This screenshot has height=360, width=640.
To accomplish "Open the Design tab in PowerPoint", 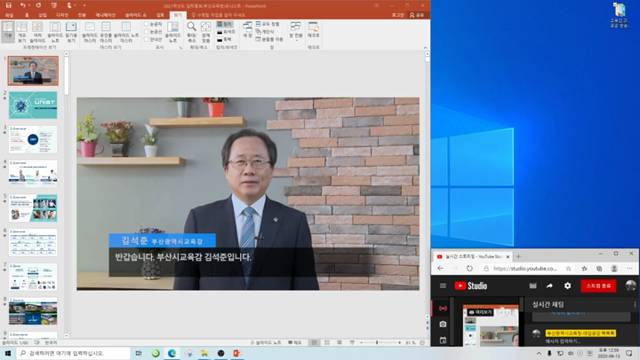I will (x=62, y=15).
